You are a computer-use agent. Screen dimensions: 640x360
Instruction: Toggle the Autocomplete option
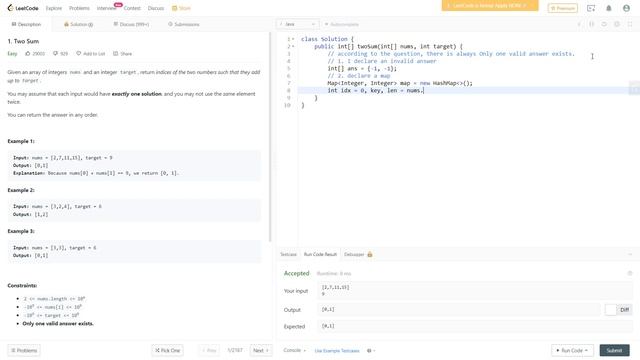[x=342, y=24]
